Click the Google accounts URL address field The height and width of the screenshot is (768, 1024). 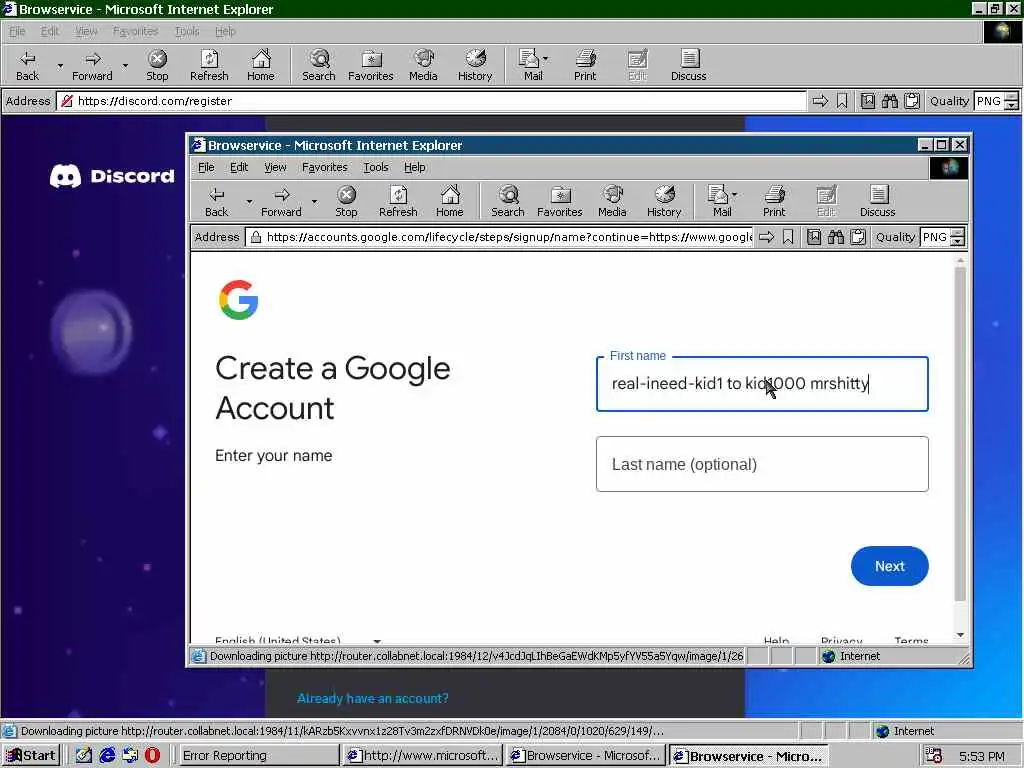500,237
